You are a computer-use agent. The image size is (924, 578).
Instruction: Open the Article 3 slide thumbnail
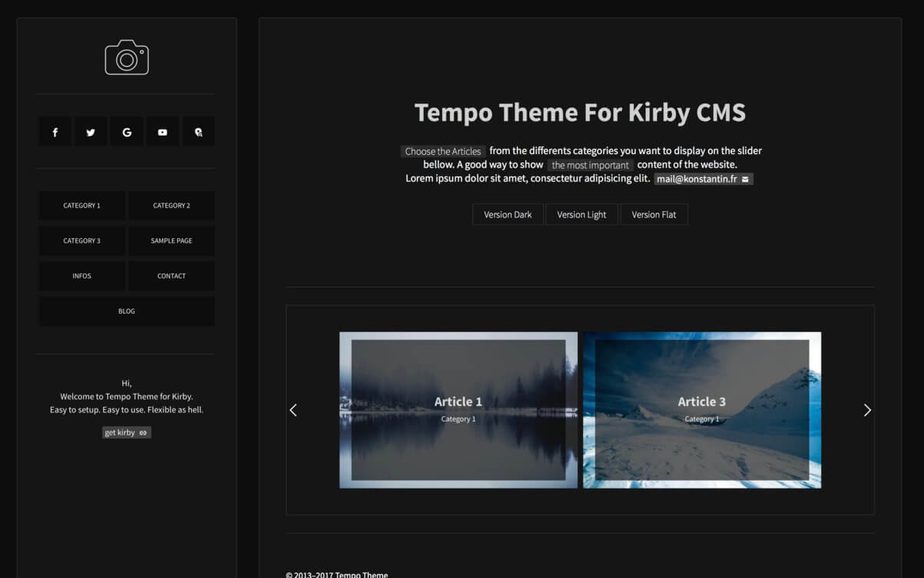[702, 409]
